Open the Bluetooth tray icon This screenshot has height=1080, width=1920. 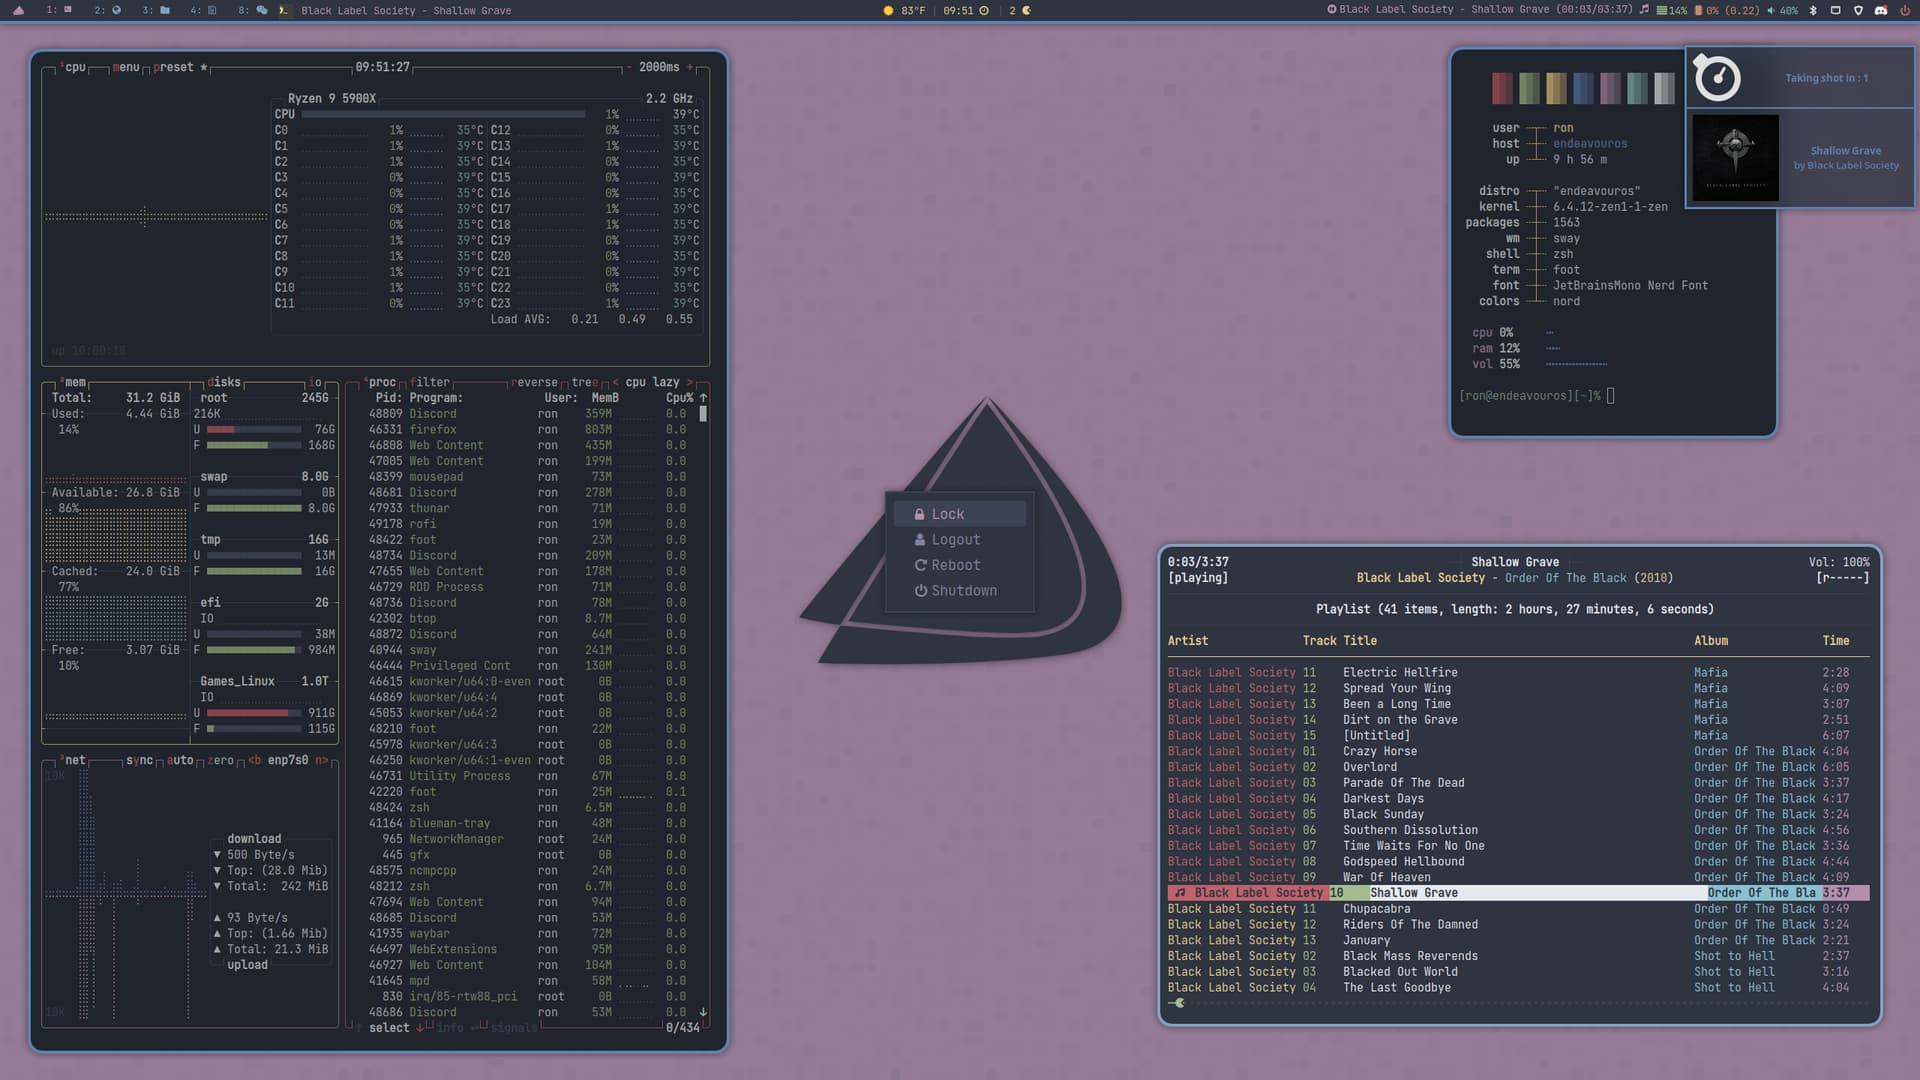click(1813, 10)
